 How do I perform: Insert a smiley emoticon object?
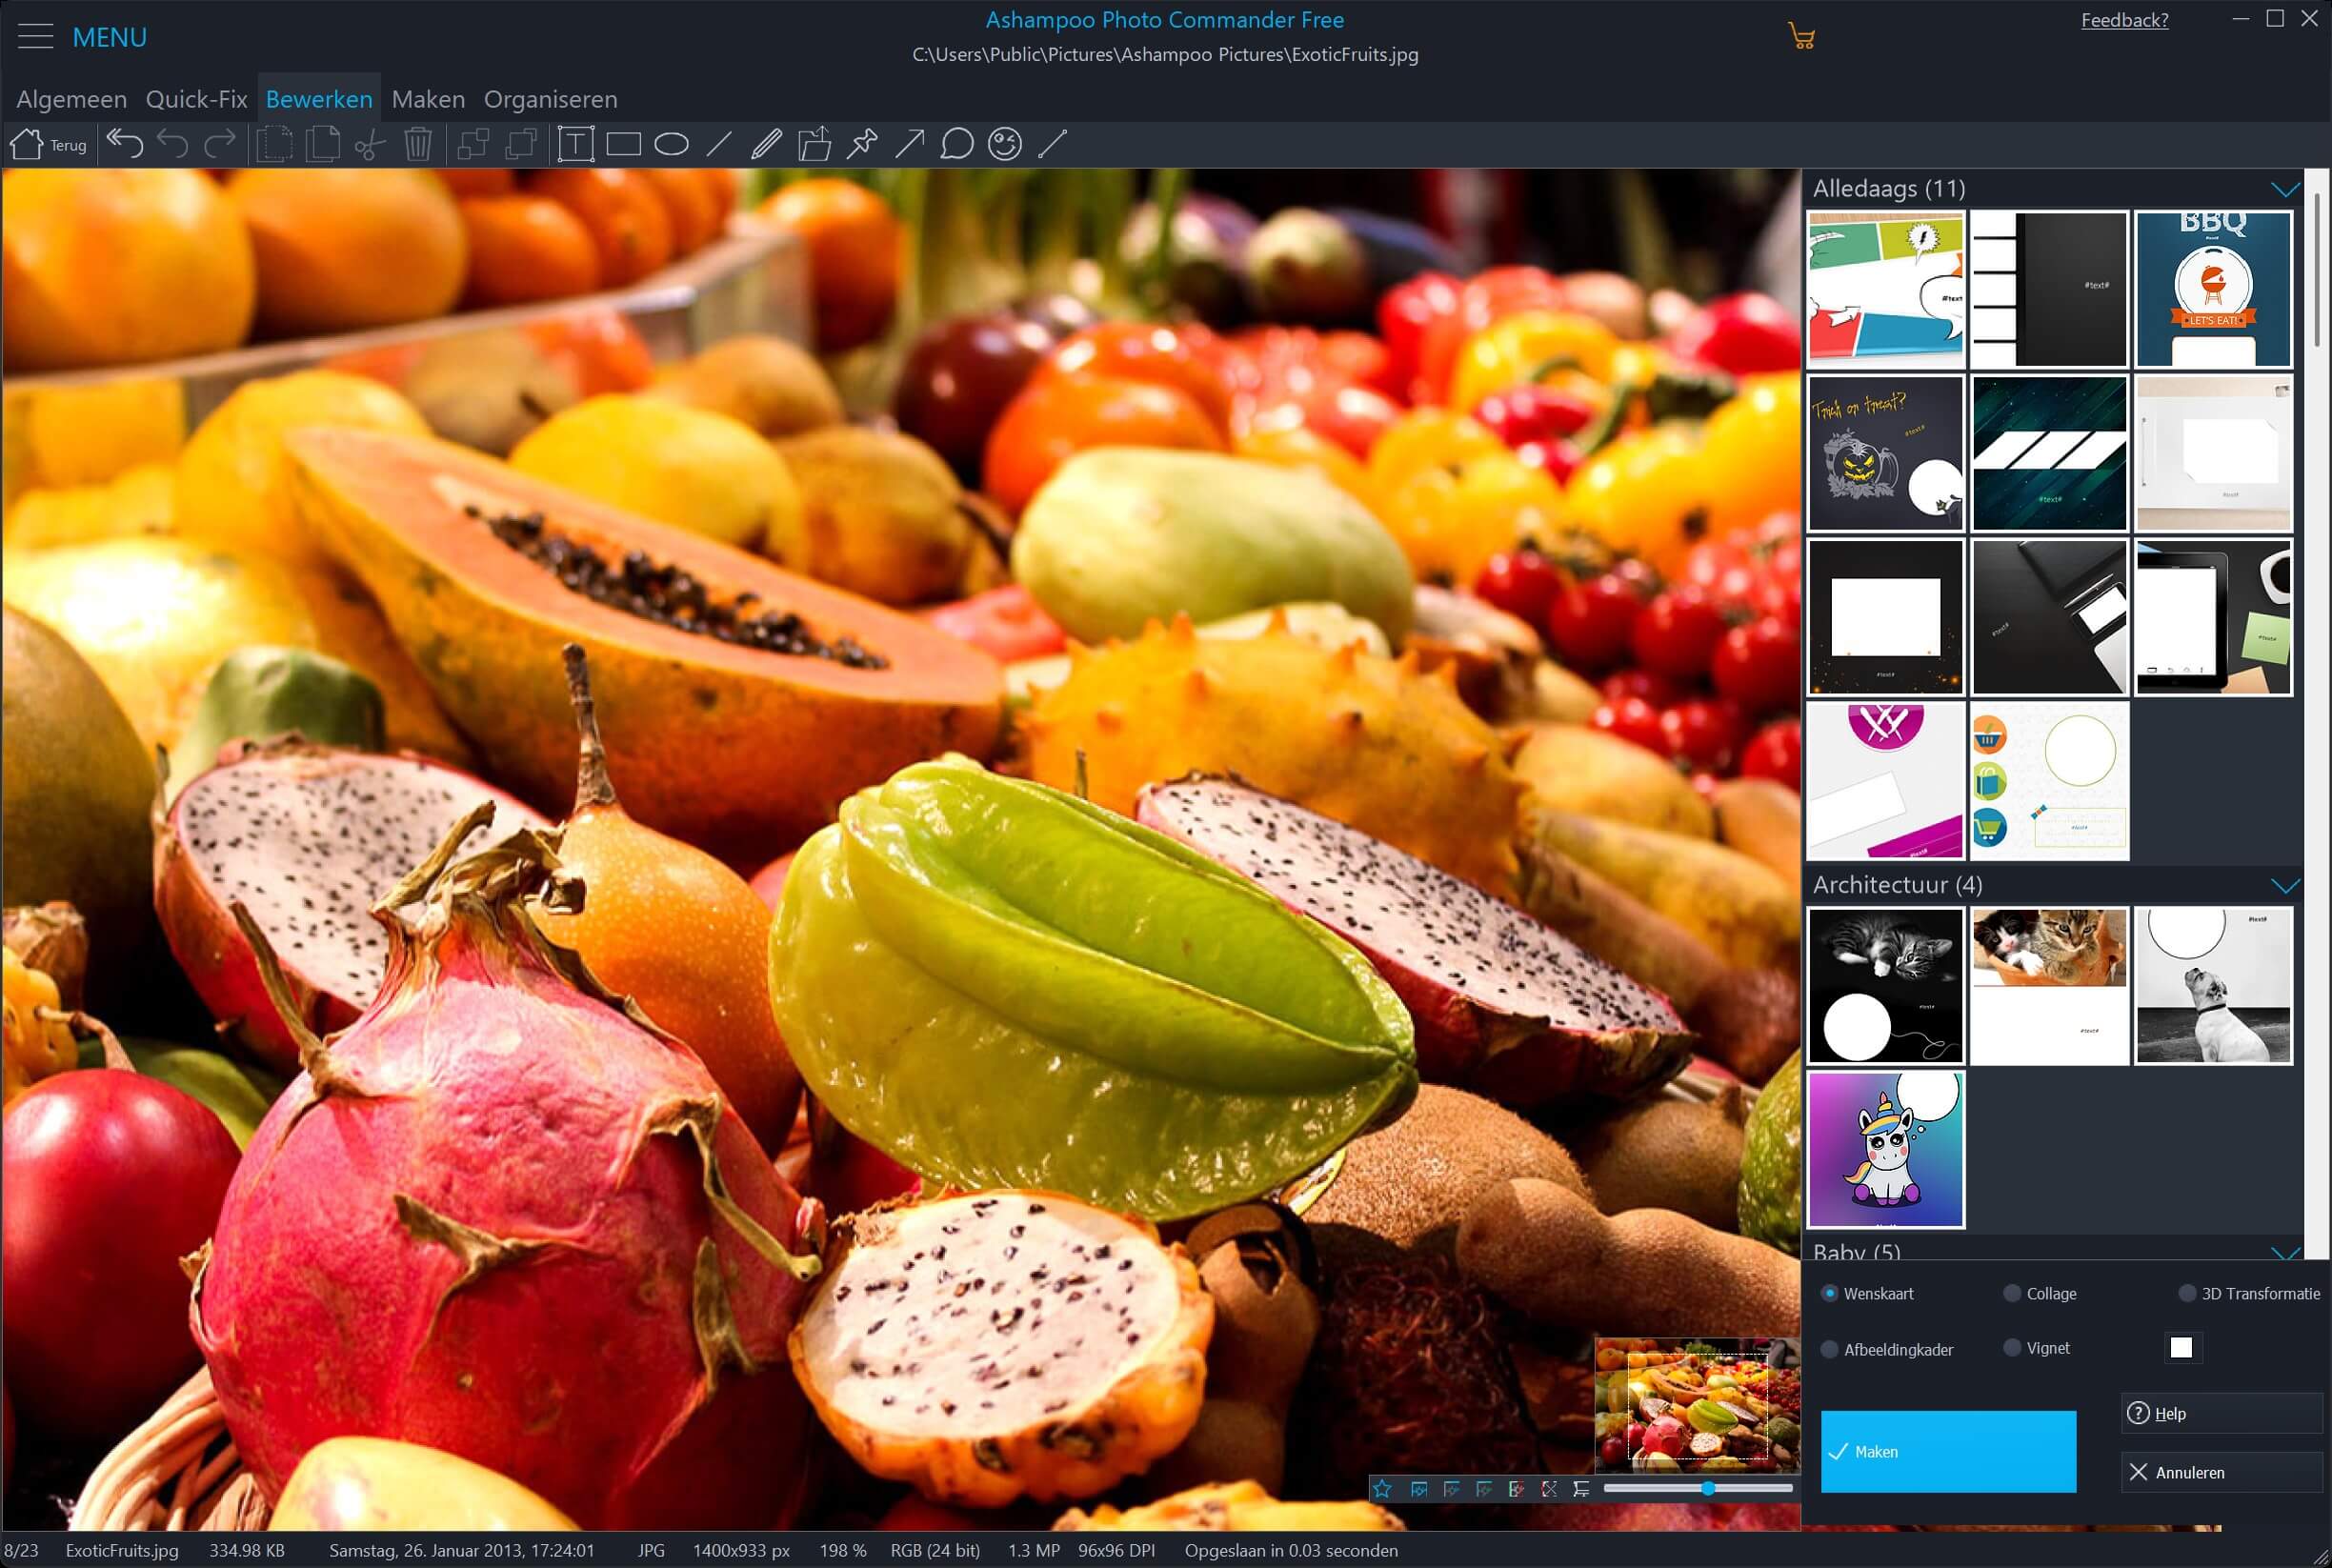(x=1004, y=144)
